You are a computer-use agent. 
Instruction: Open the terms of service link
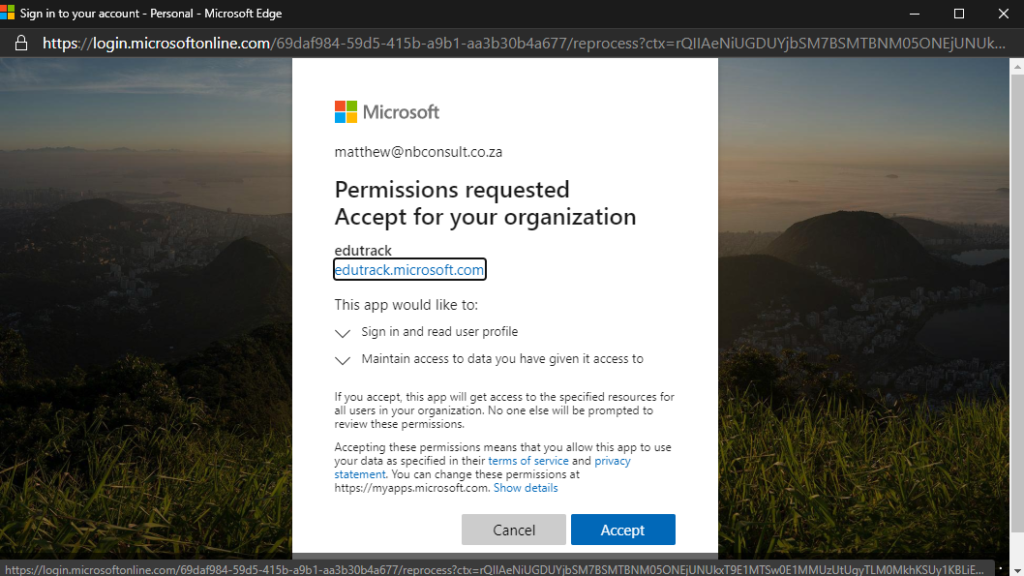click(528, 460)
